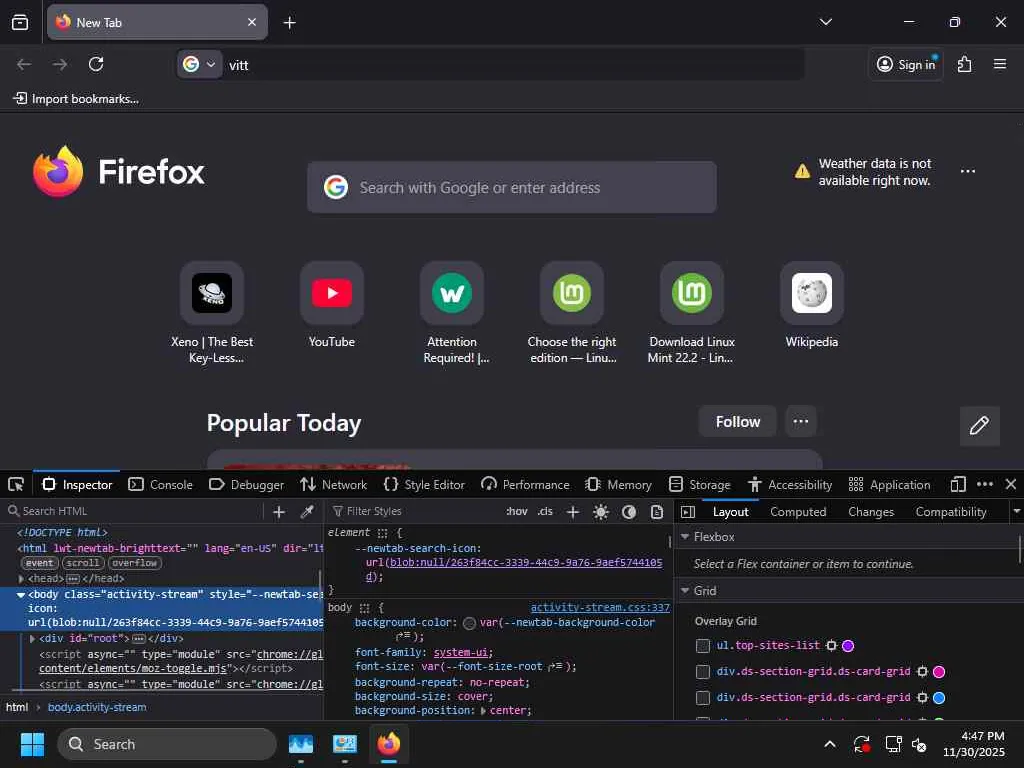Open the Computed sidebar tab

tap(798, 512)
